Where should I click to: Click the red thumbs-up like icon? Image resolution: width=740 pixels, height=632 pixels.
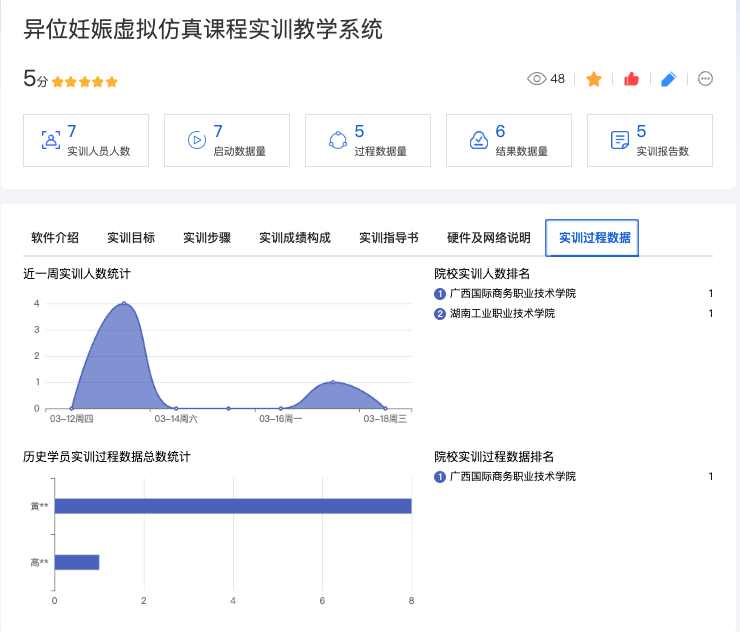(631, 79)
